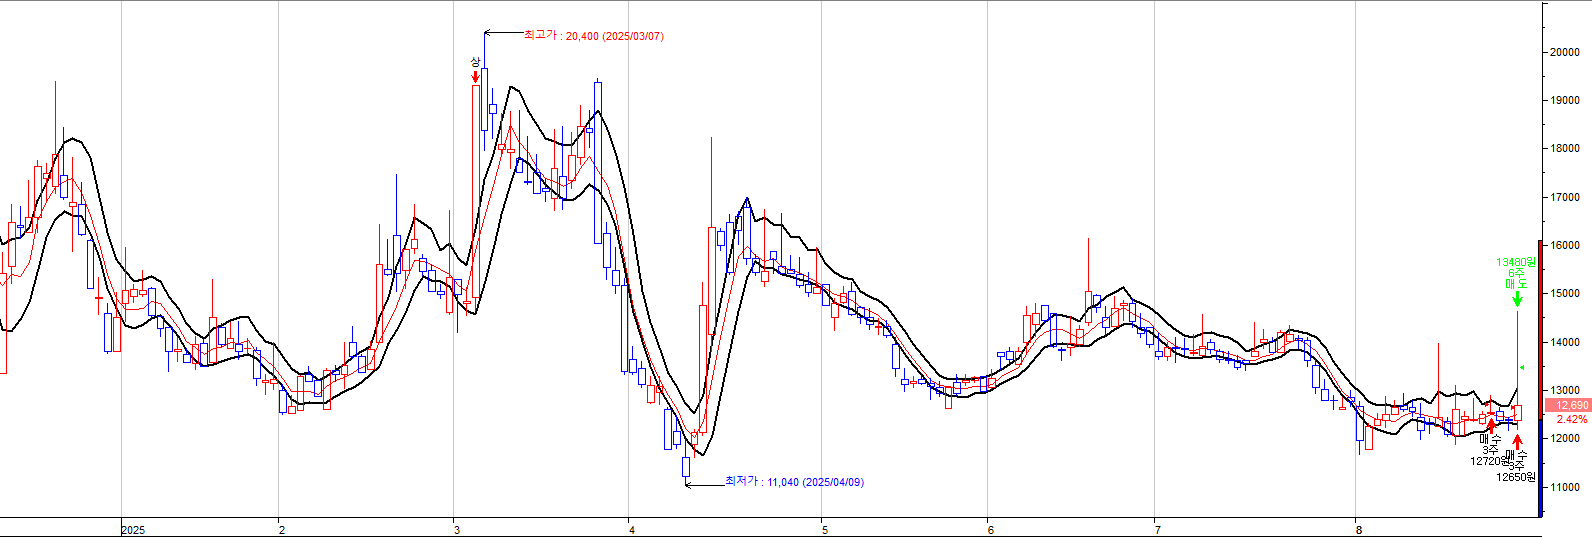The image size is (1592, 537).
Task: Click the 11000 price axis label
Action: (x=1565, y=487)
